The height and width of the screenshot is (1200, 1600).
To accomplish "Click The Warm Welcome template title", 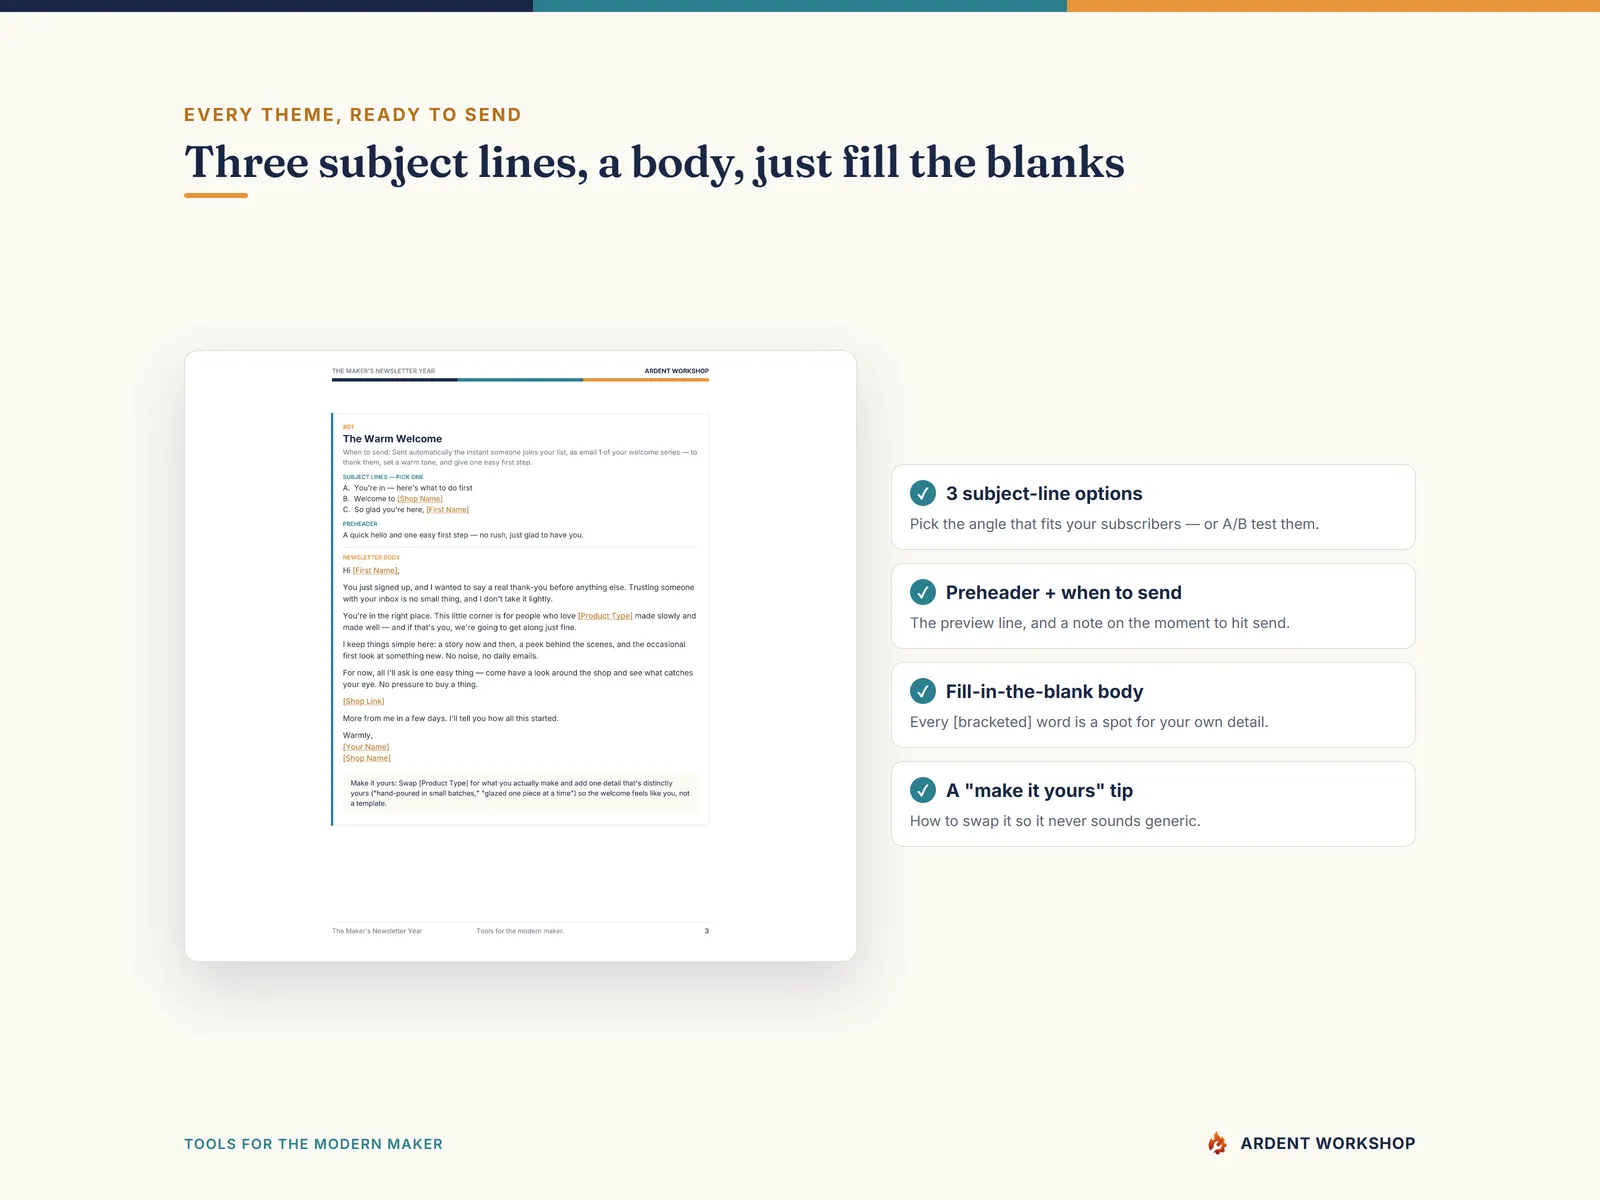I will 392,439.
